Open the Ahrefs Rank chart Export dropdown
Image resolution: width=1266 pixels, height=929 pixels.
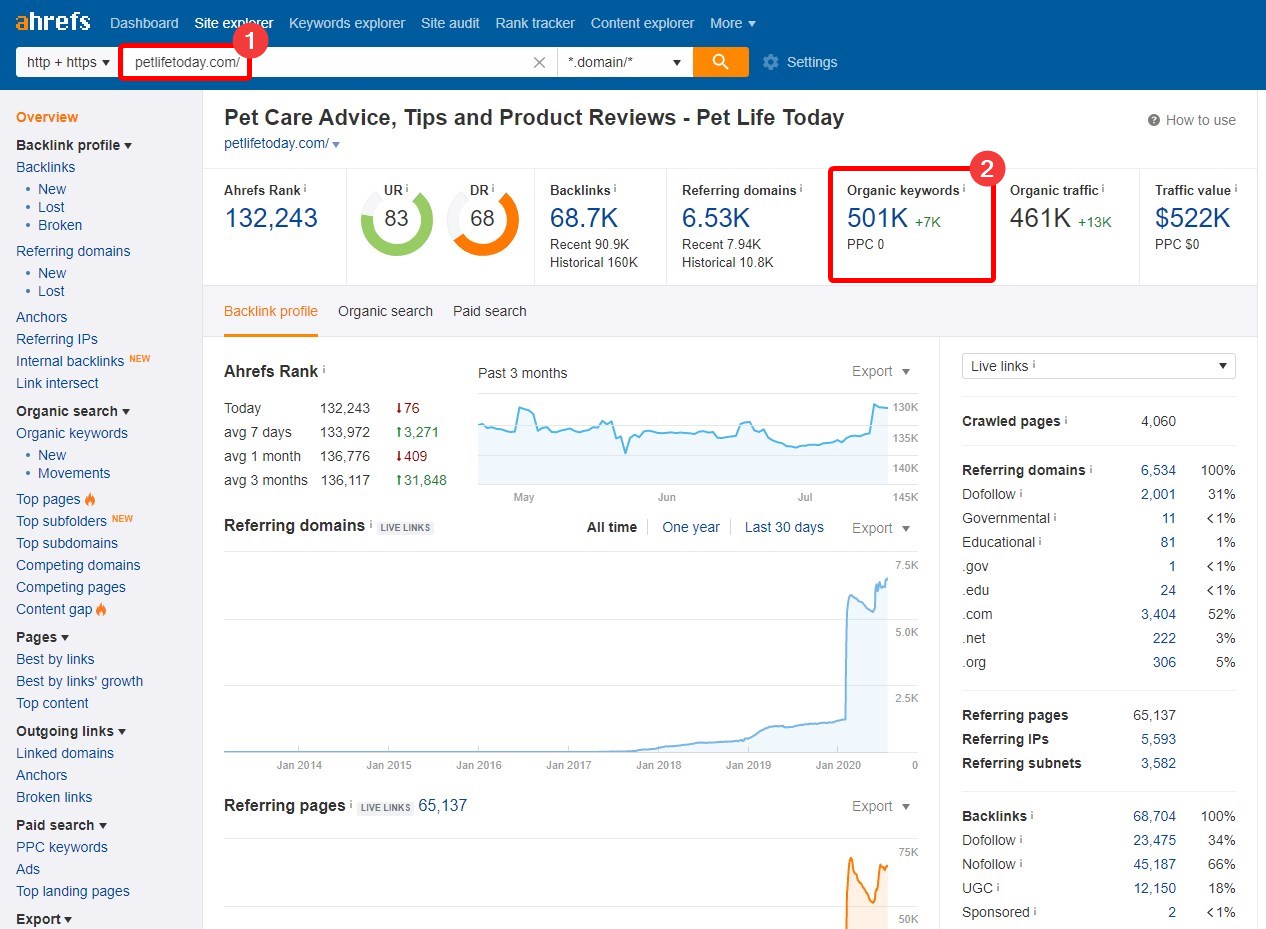pos(881,371)
